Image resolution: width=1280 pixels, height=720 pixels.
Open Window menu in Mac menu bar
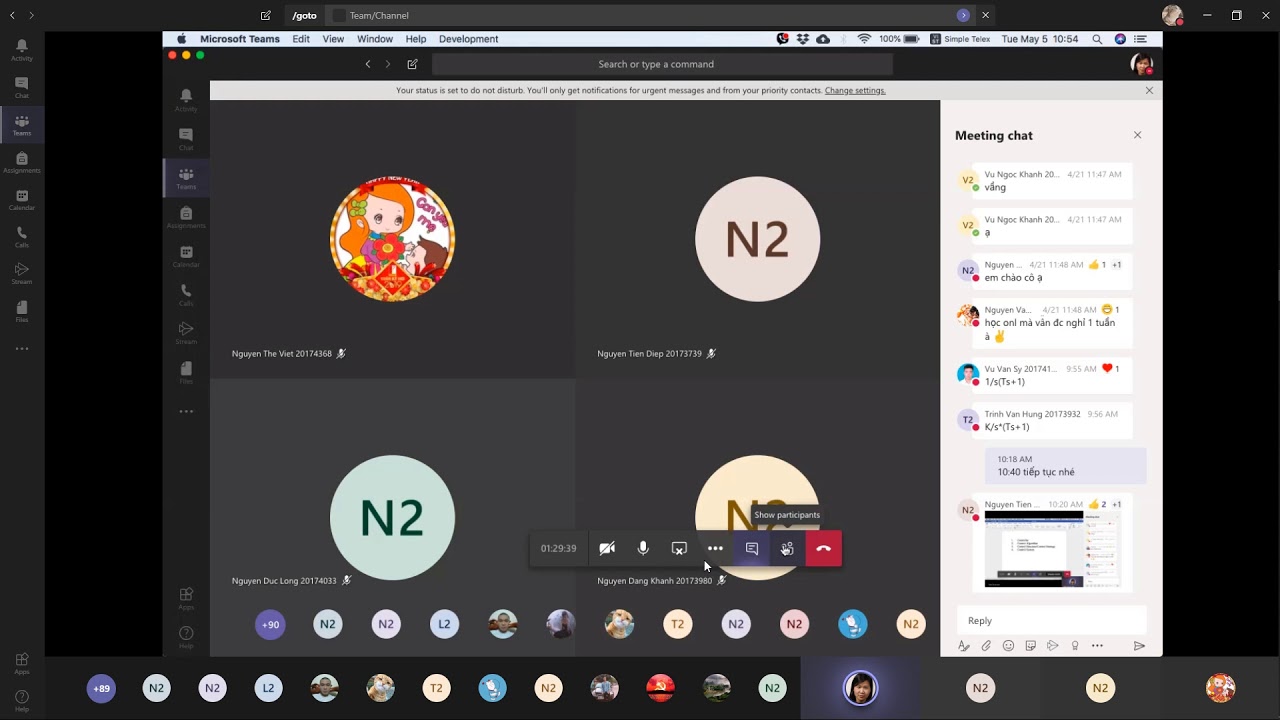click(x=375, y=39)
